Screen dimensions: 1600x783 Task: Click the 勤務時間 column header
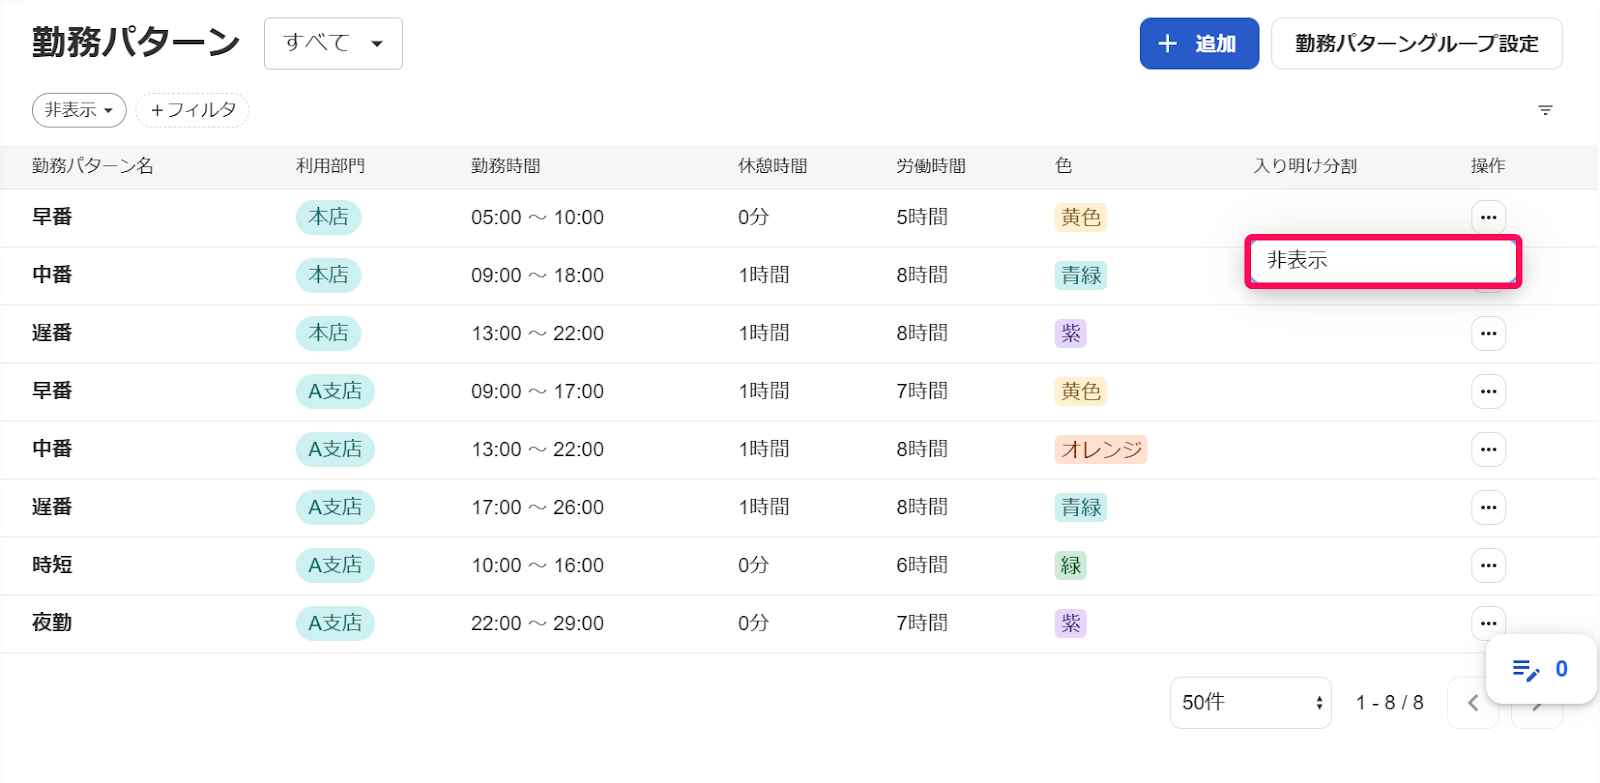(x=506, y=166)
